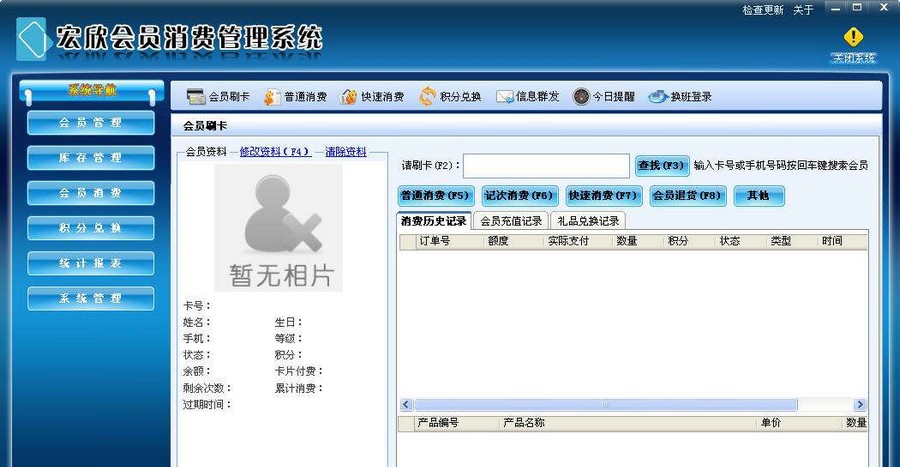This screenshot has height=467, width=900.
Task: Sort by 产品名称 column header
Action: (x=629, y=423)
